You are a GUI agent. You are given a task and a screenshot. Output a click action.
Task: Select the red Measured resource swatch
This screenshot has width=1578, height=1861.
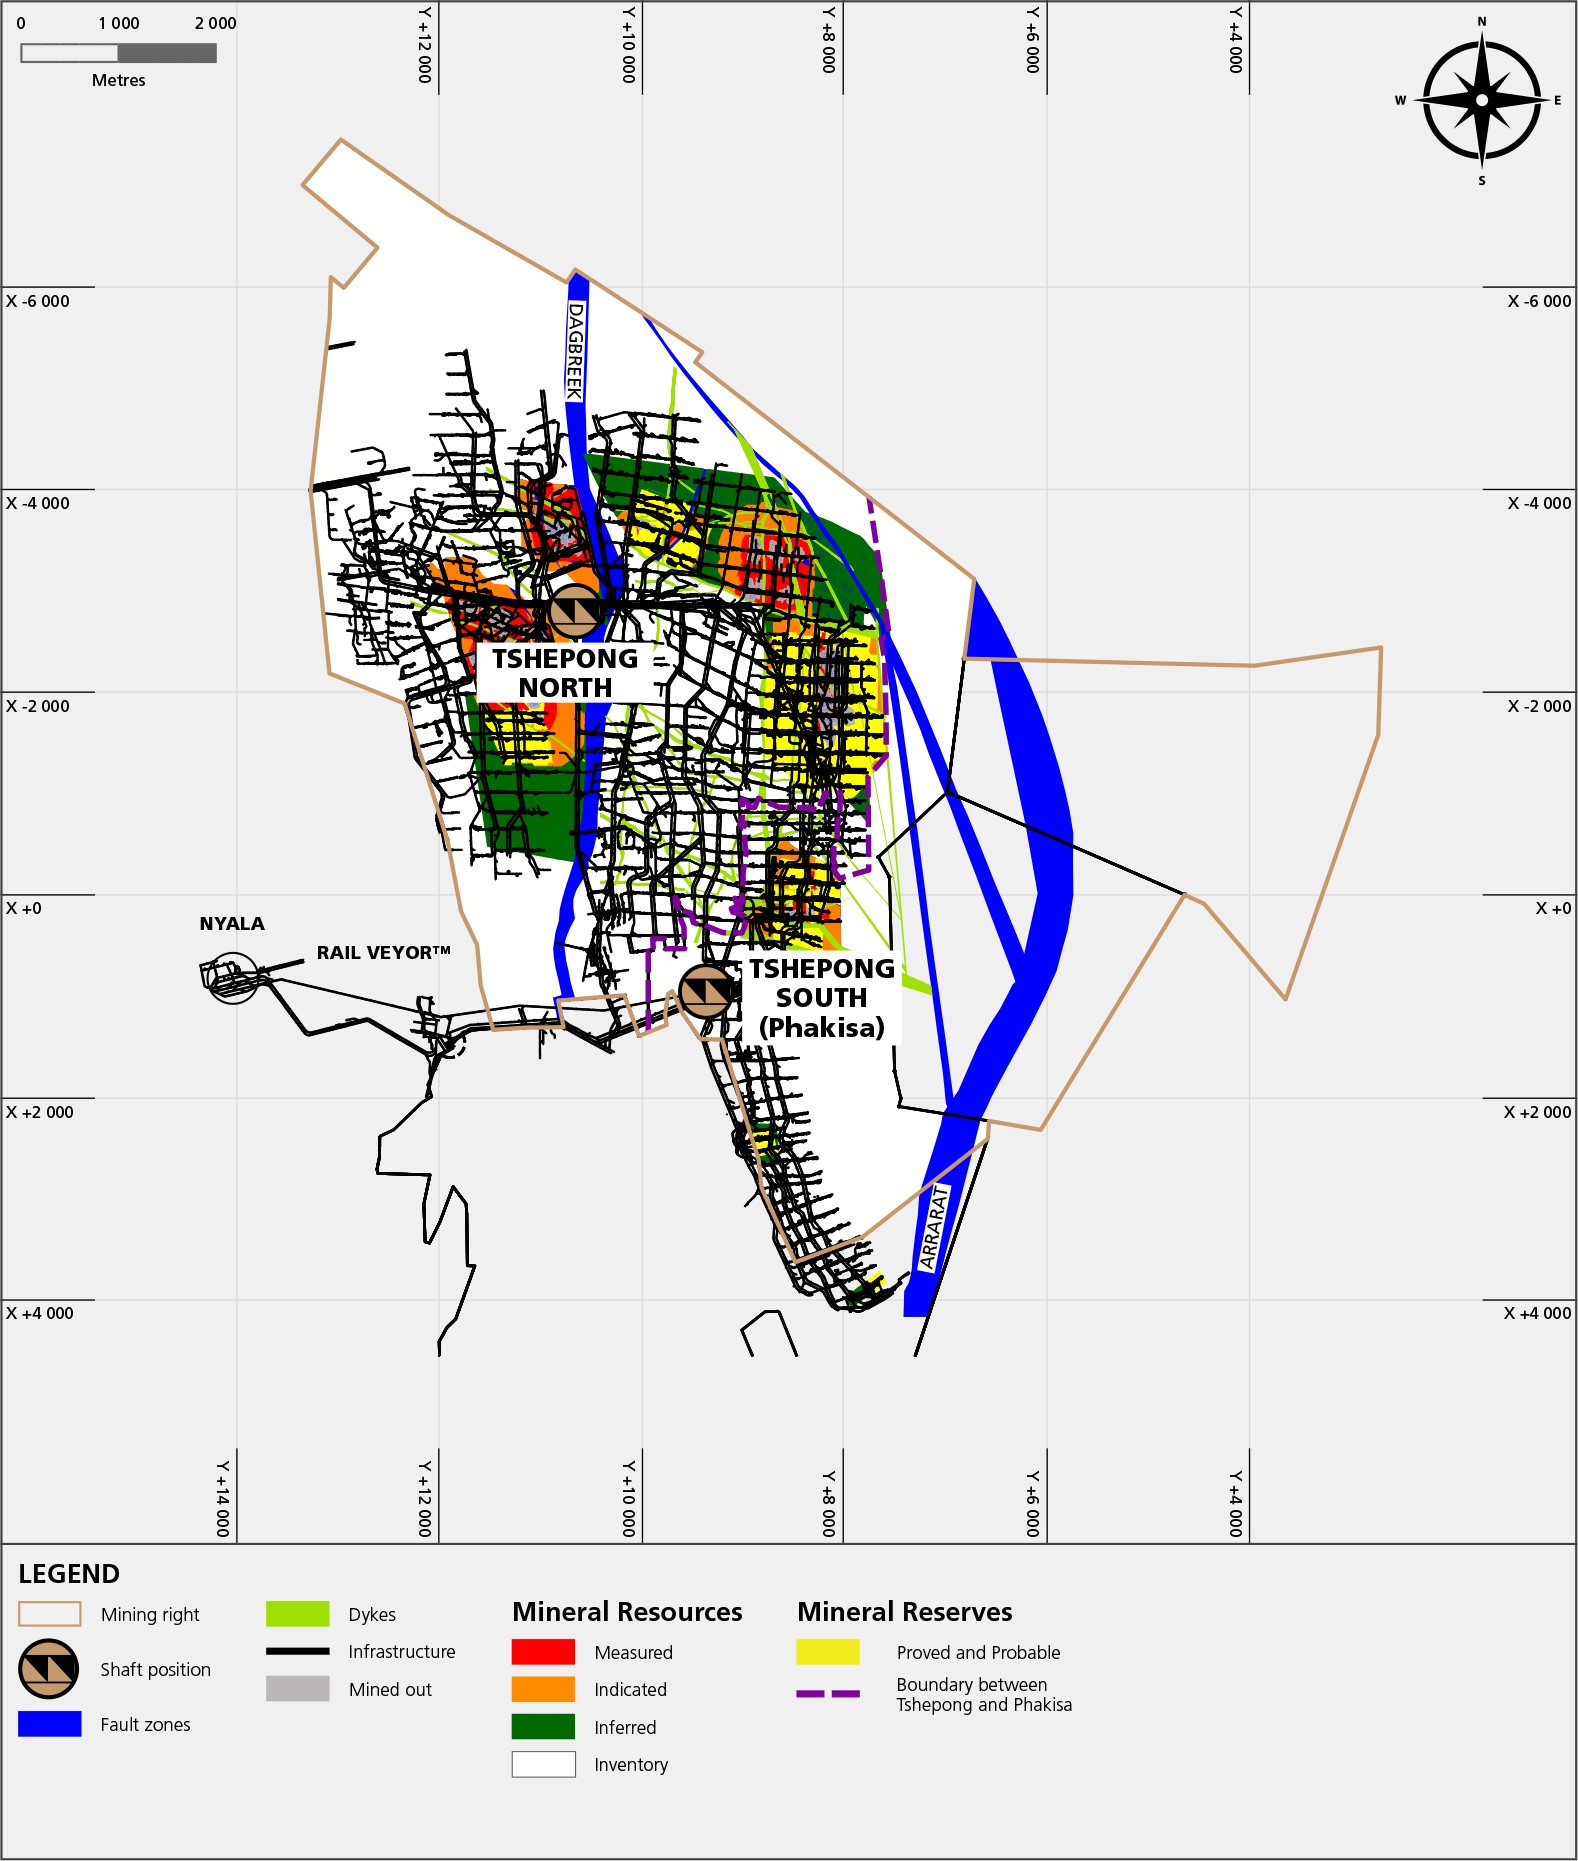coord(543,1652)
